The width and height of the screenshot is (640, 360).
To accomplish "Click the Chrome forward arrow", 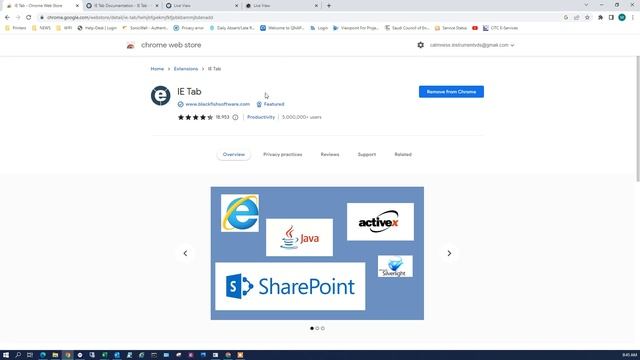I will [x=18, y=18].
